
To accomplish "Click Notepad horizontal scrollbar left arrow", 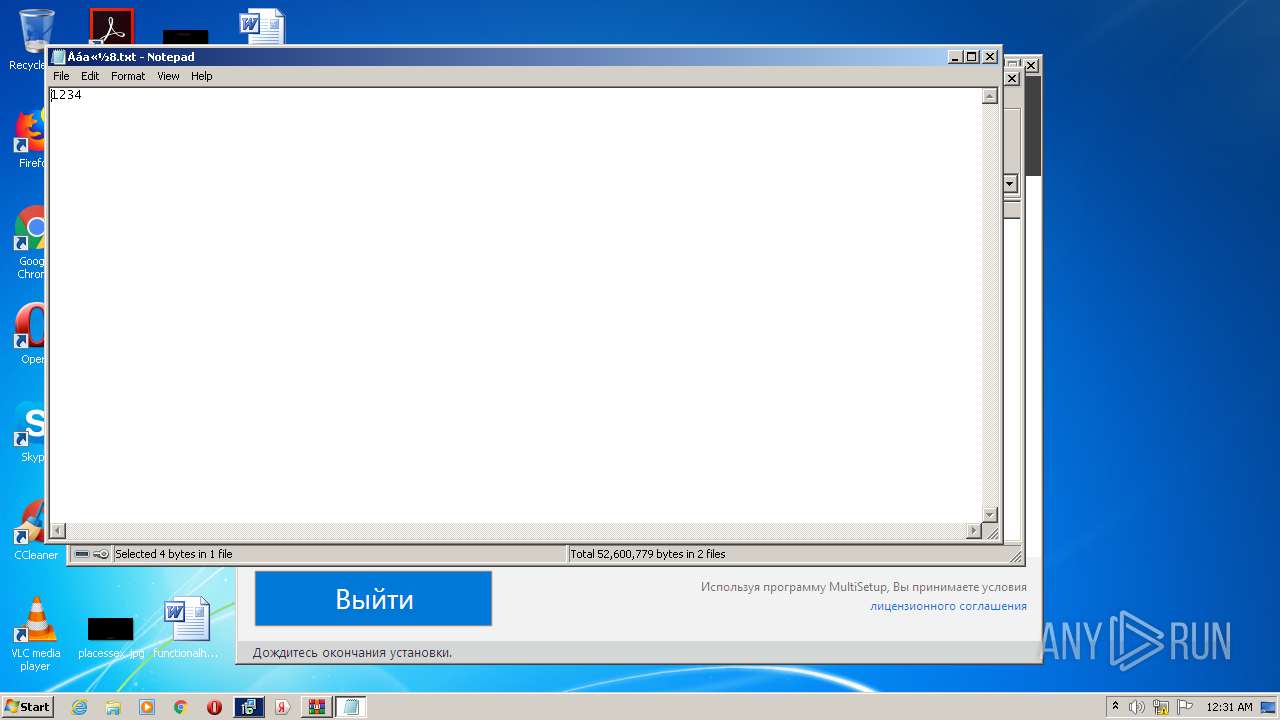I will pos(58,531).
